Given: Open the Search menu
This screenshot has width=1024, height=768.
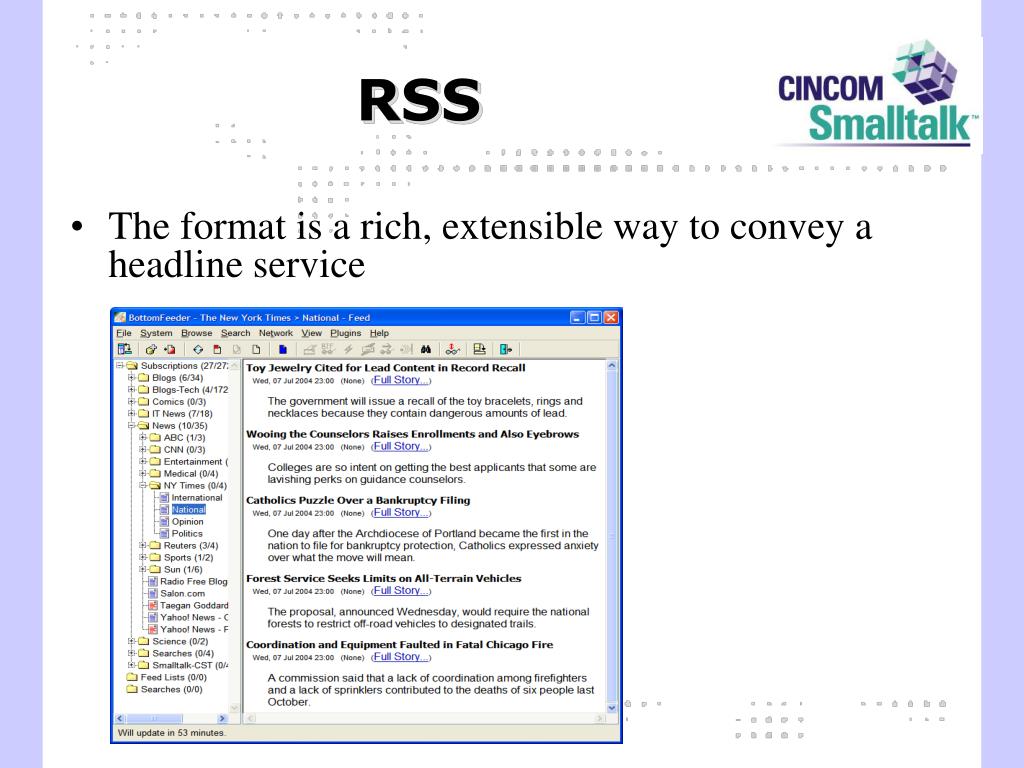Looking at the screenshot, I should 235,333.
